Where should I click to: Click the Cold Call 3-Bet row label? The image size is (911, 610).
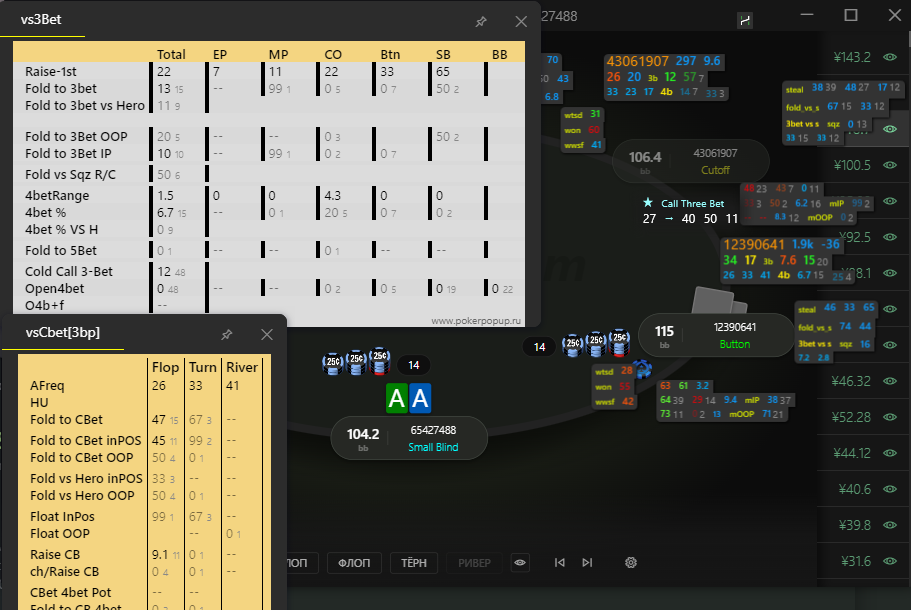(69, 271)
